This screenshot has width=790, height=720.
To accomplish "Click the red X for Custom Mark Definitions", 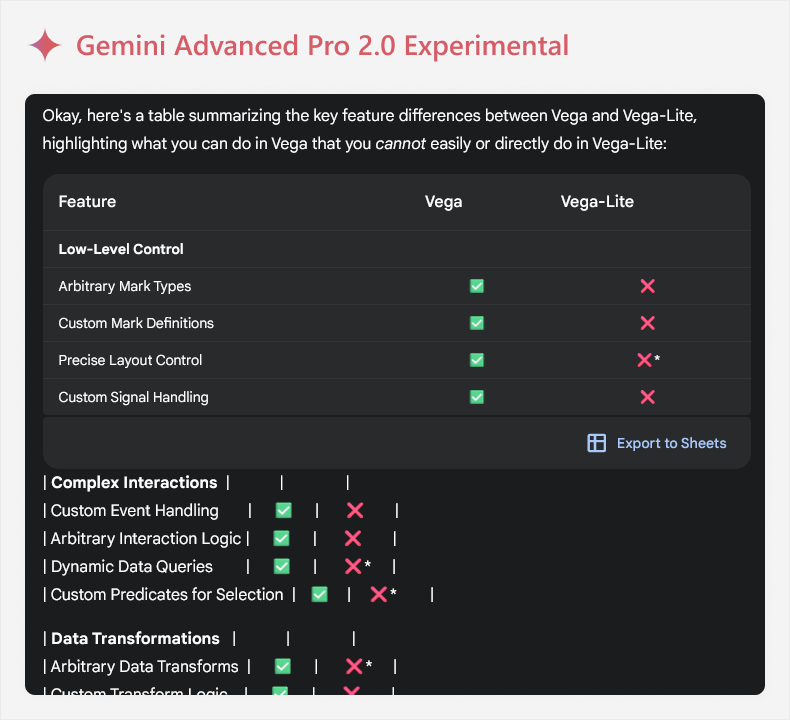I will click(x=647, y=323).
